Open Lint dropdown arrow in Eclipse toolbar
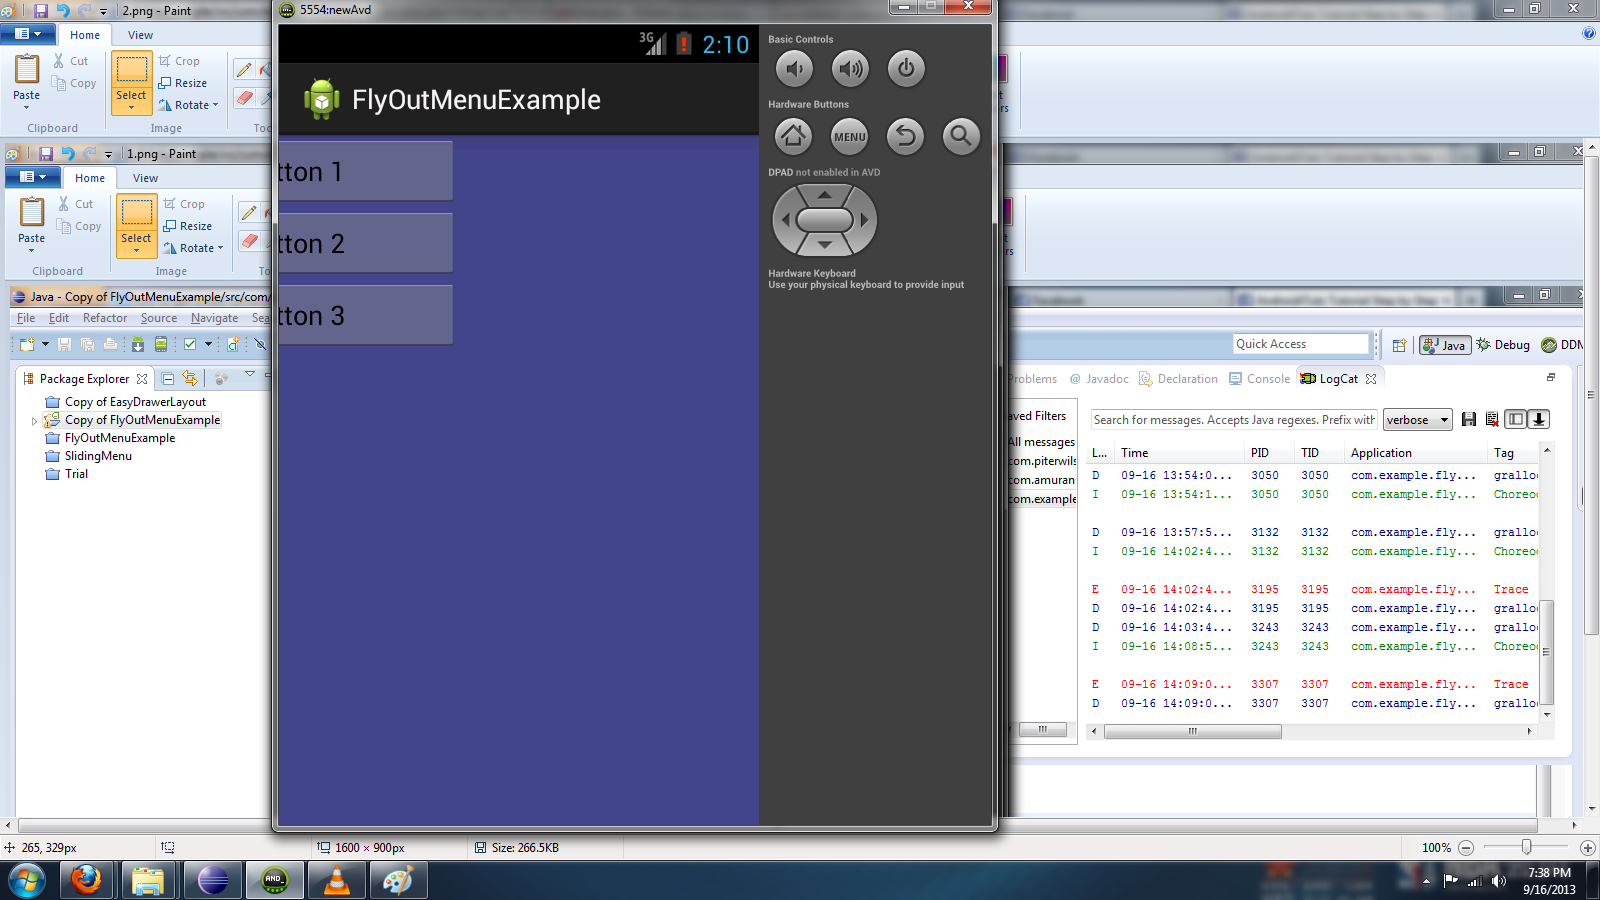Image resolution: width=1600 pixels, height=900 pixels. [208, 344]
